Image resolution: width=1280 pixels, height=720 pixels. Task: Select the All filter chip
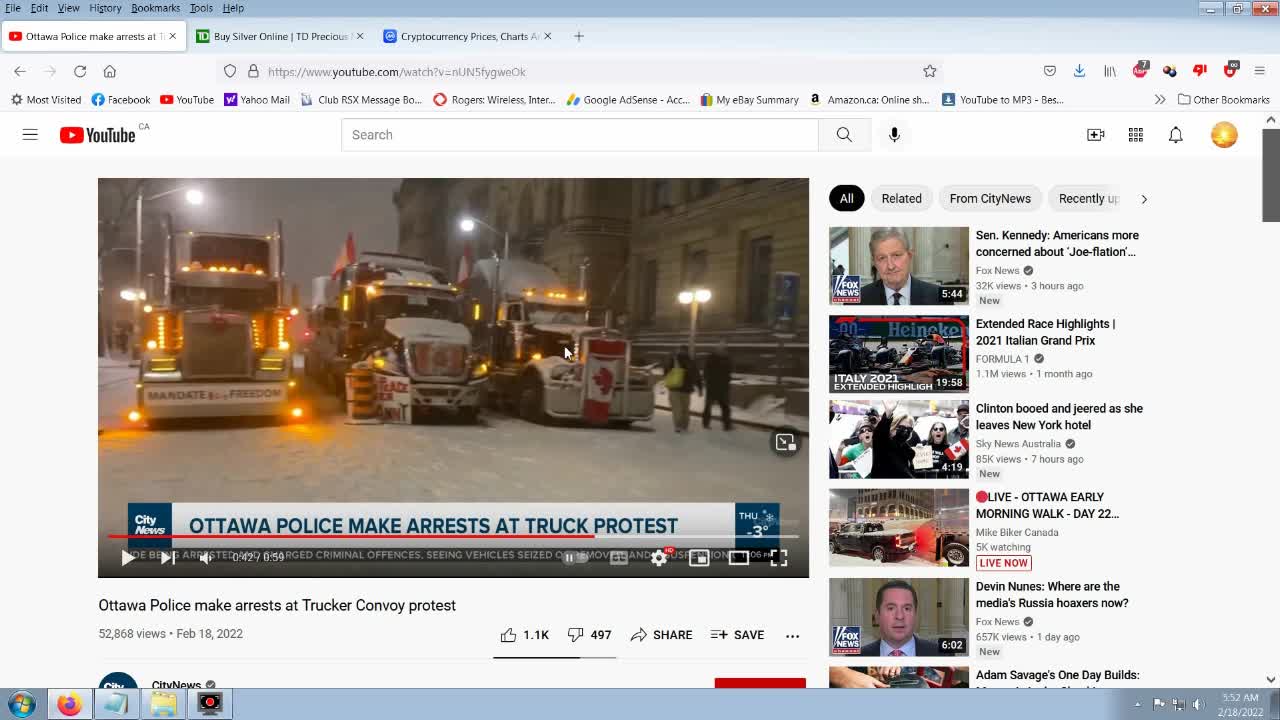846,198
